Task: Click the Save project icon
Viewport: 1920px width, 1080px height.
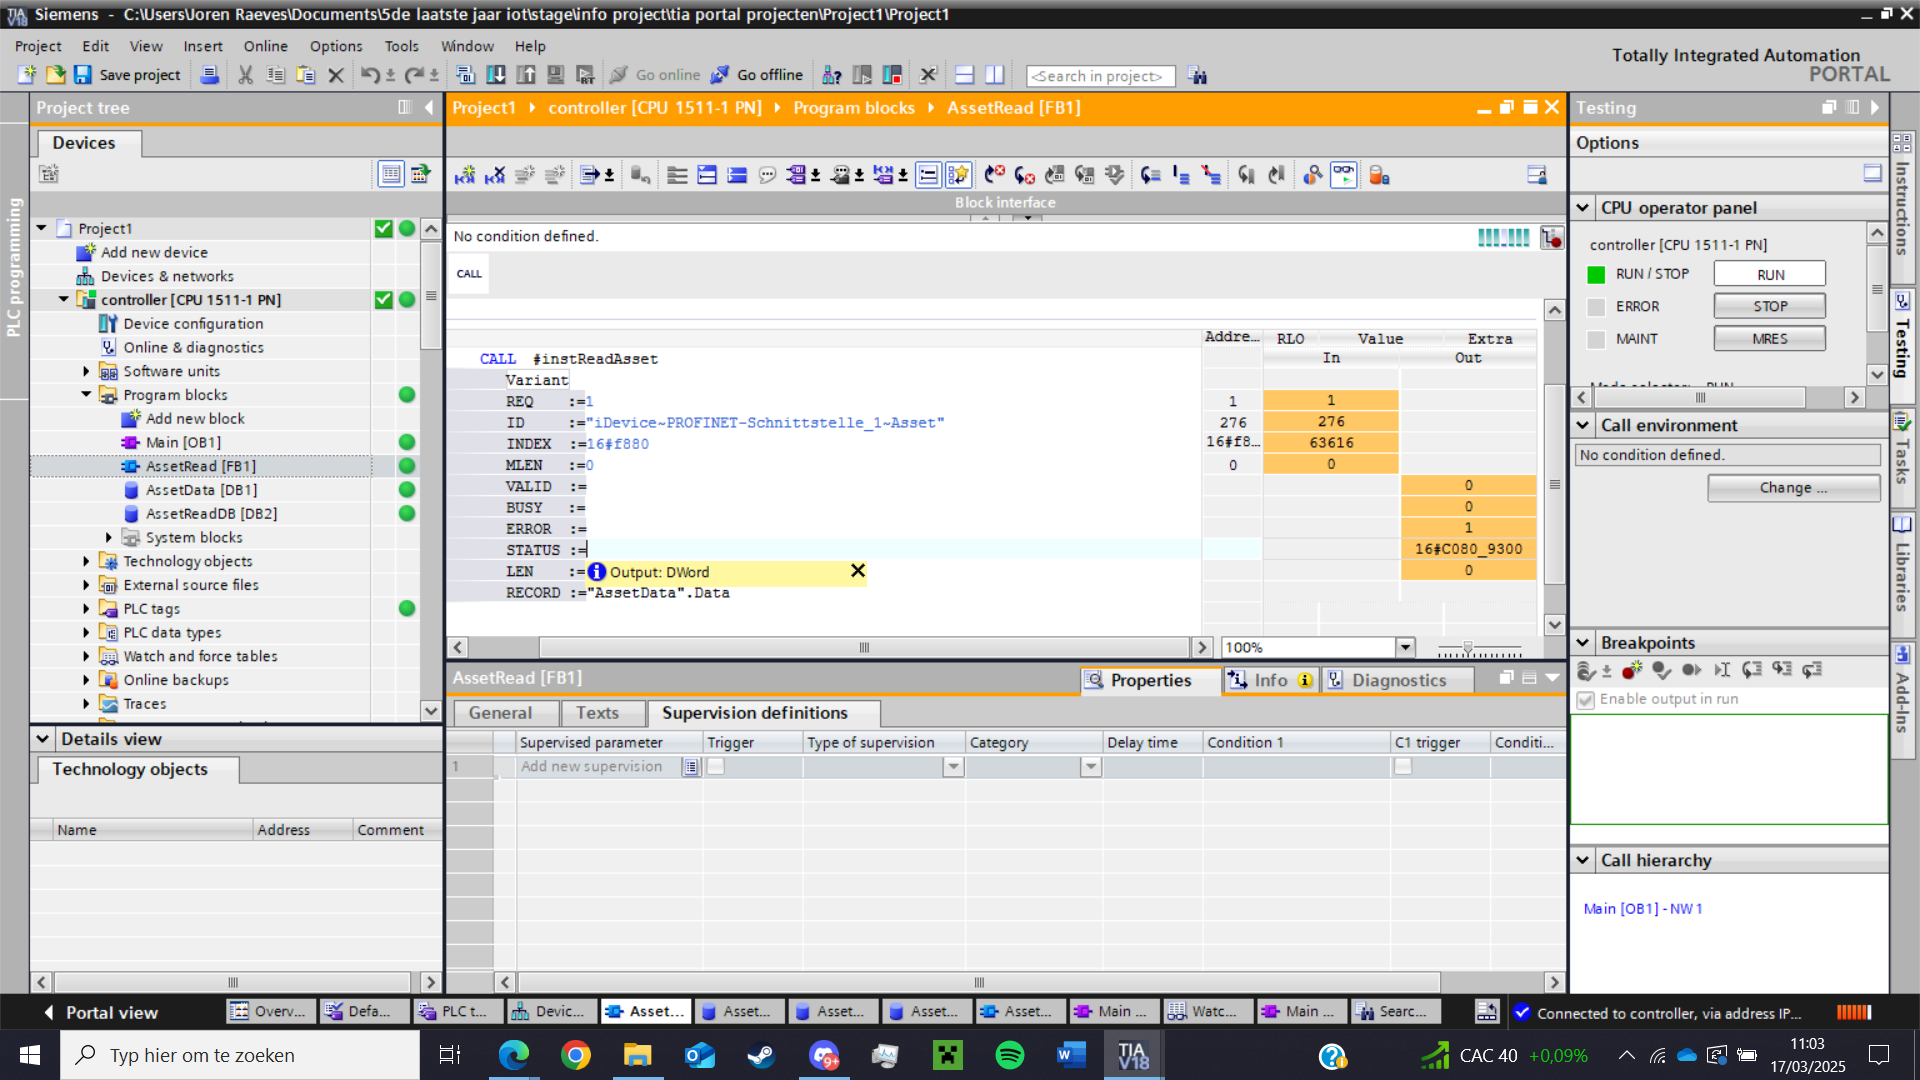Action: click(x=83, y=75)
